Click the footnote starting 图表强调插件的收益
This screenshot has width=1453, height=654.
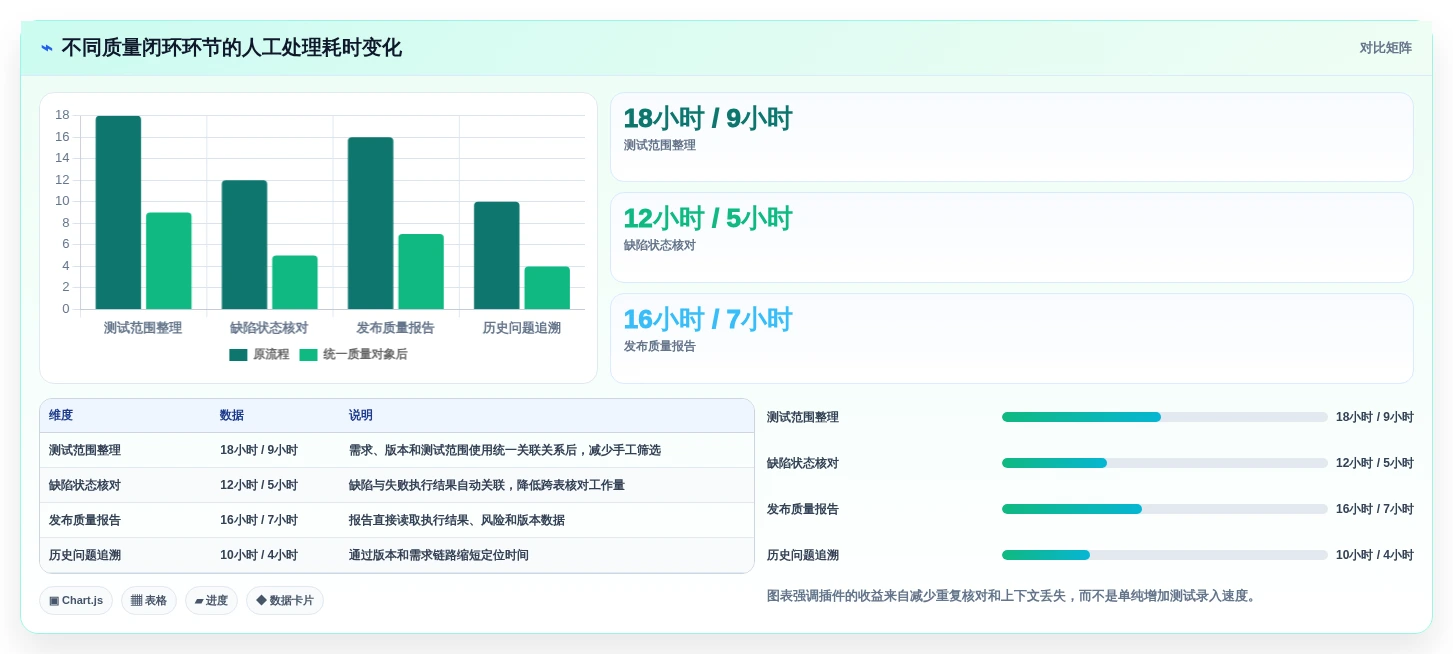tap(1013, 596)
